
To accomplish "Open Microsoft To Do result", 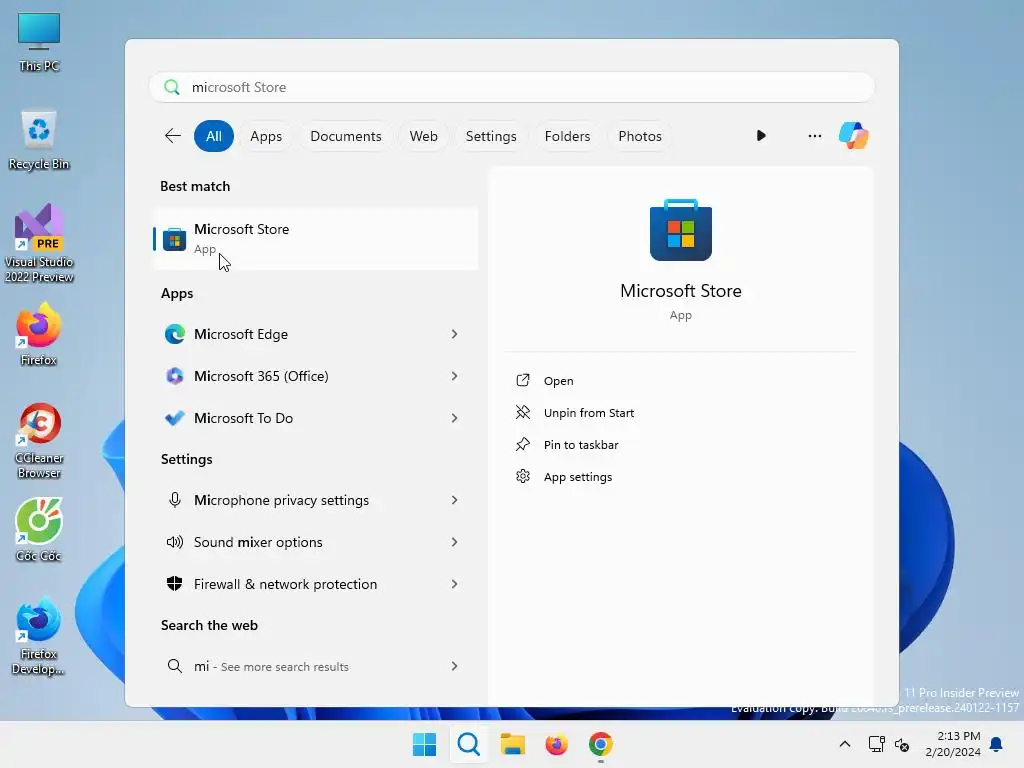I will coord(315,418).
